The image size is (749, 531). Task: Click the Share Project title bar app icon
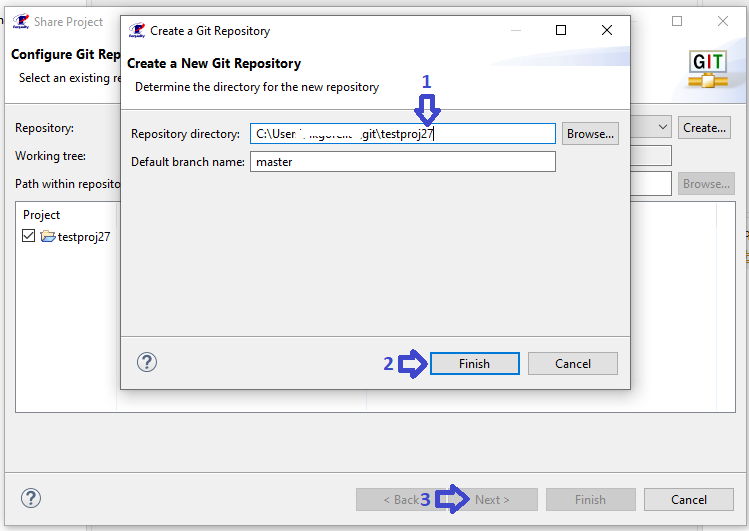tap(21, 21)
